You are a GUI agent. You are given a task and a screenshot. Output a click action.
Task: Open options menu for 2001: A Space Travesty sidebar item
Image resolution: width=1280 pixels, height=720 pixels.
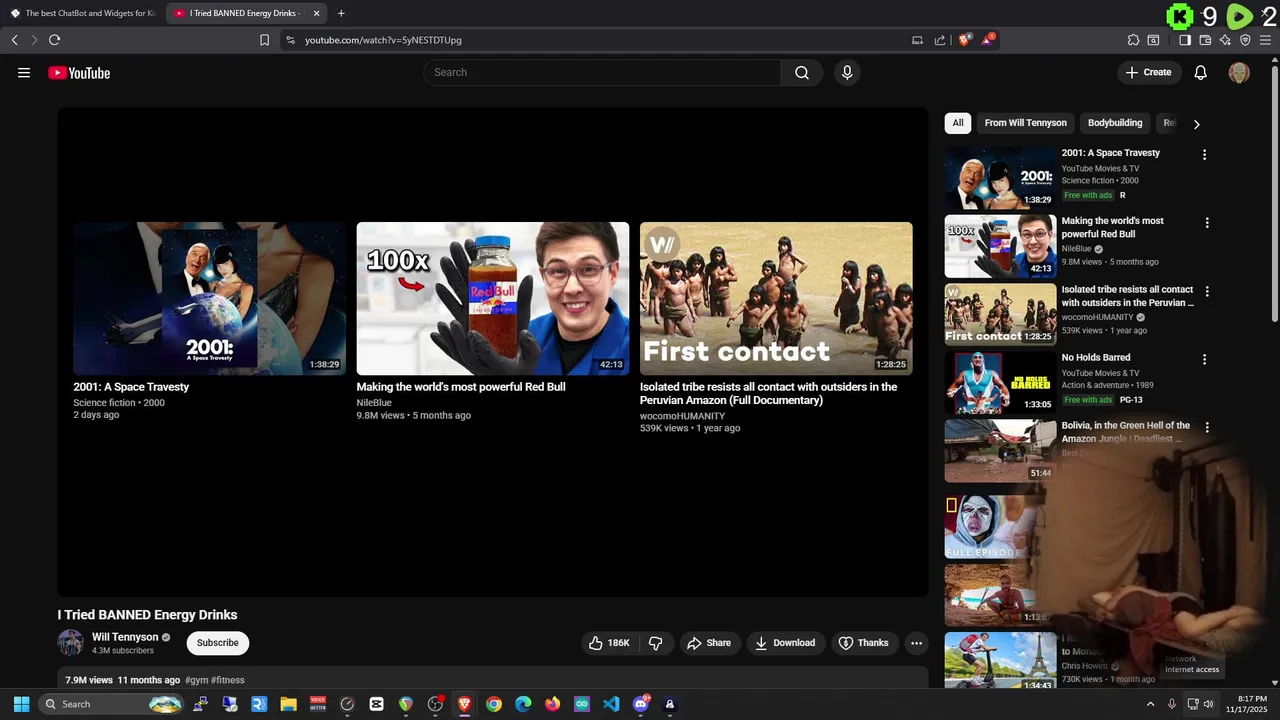click(1204, 155)
